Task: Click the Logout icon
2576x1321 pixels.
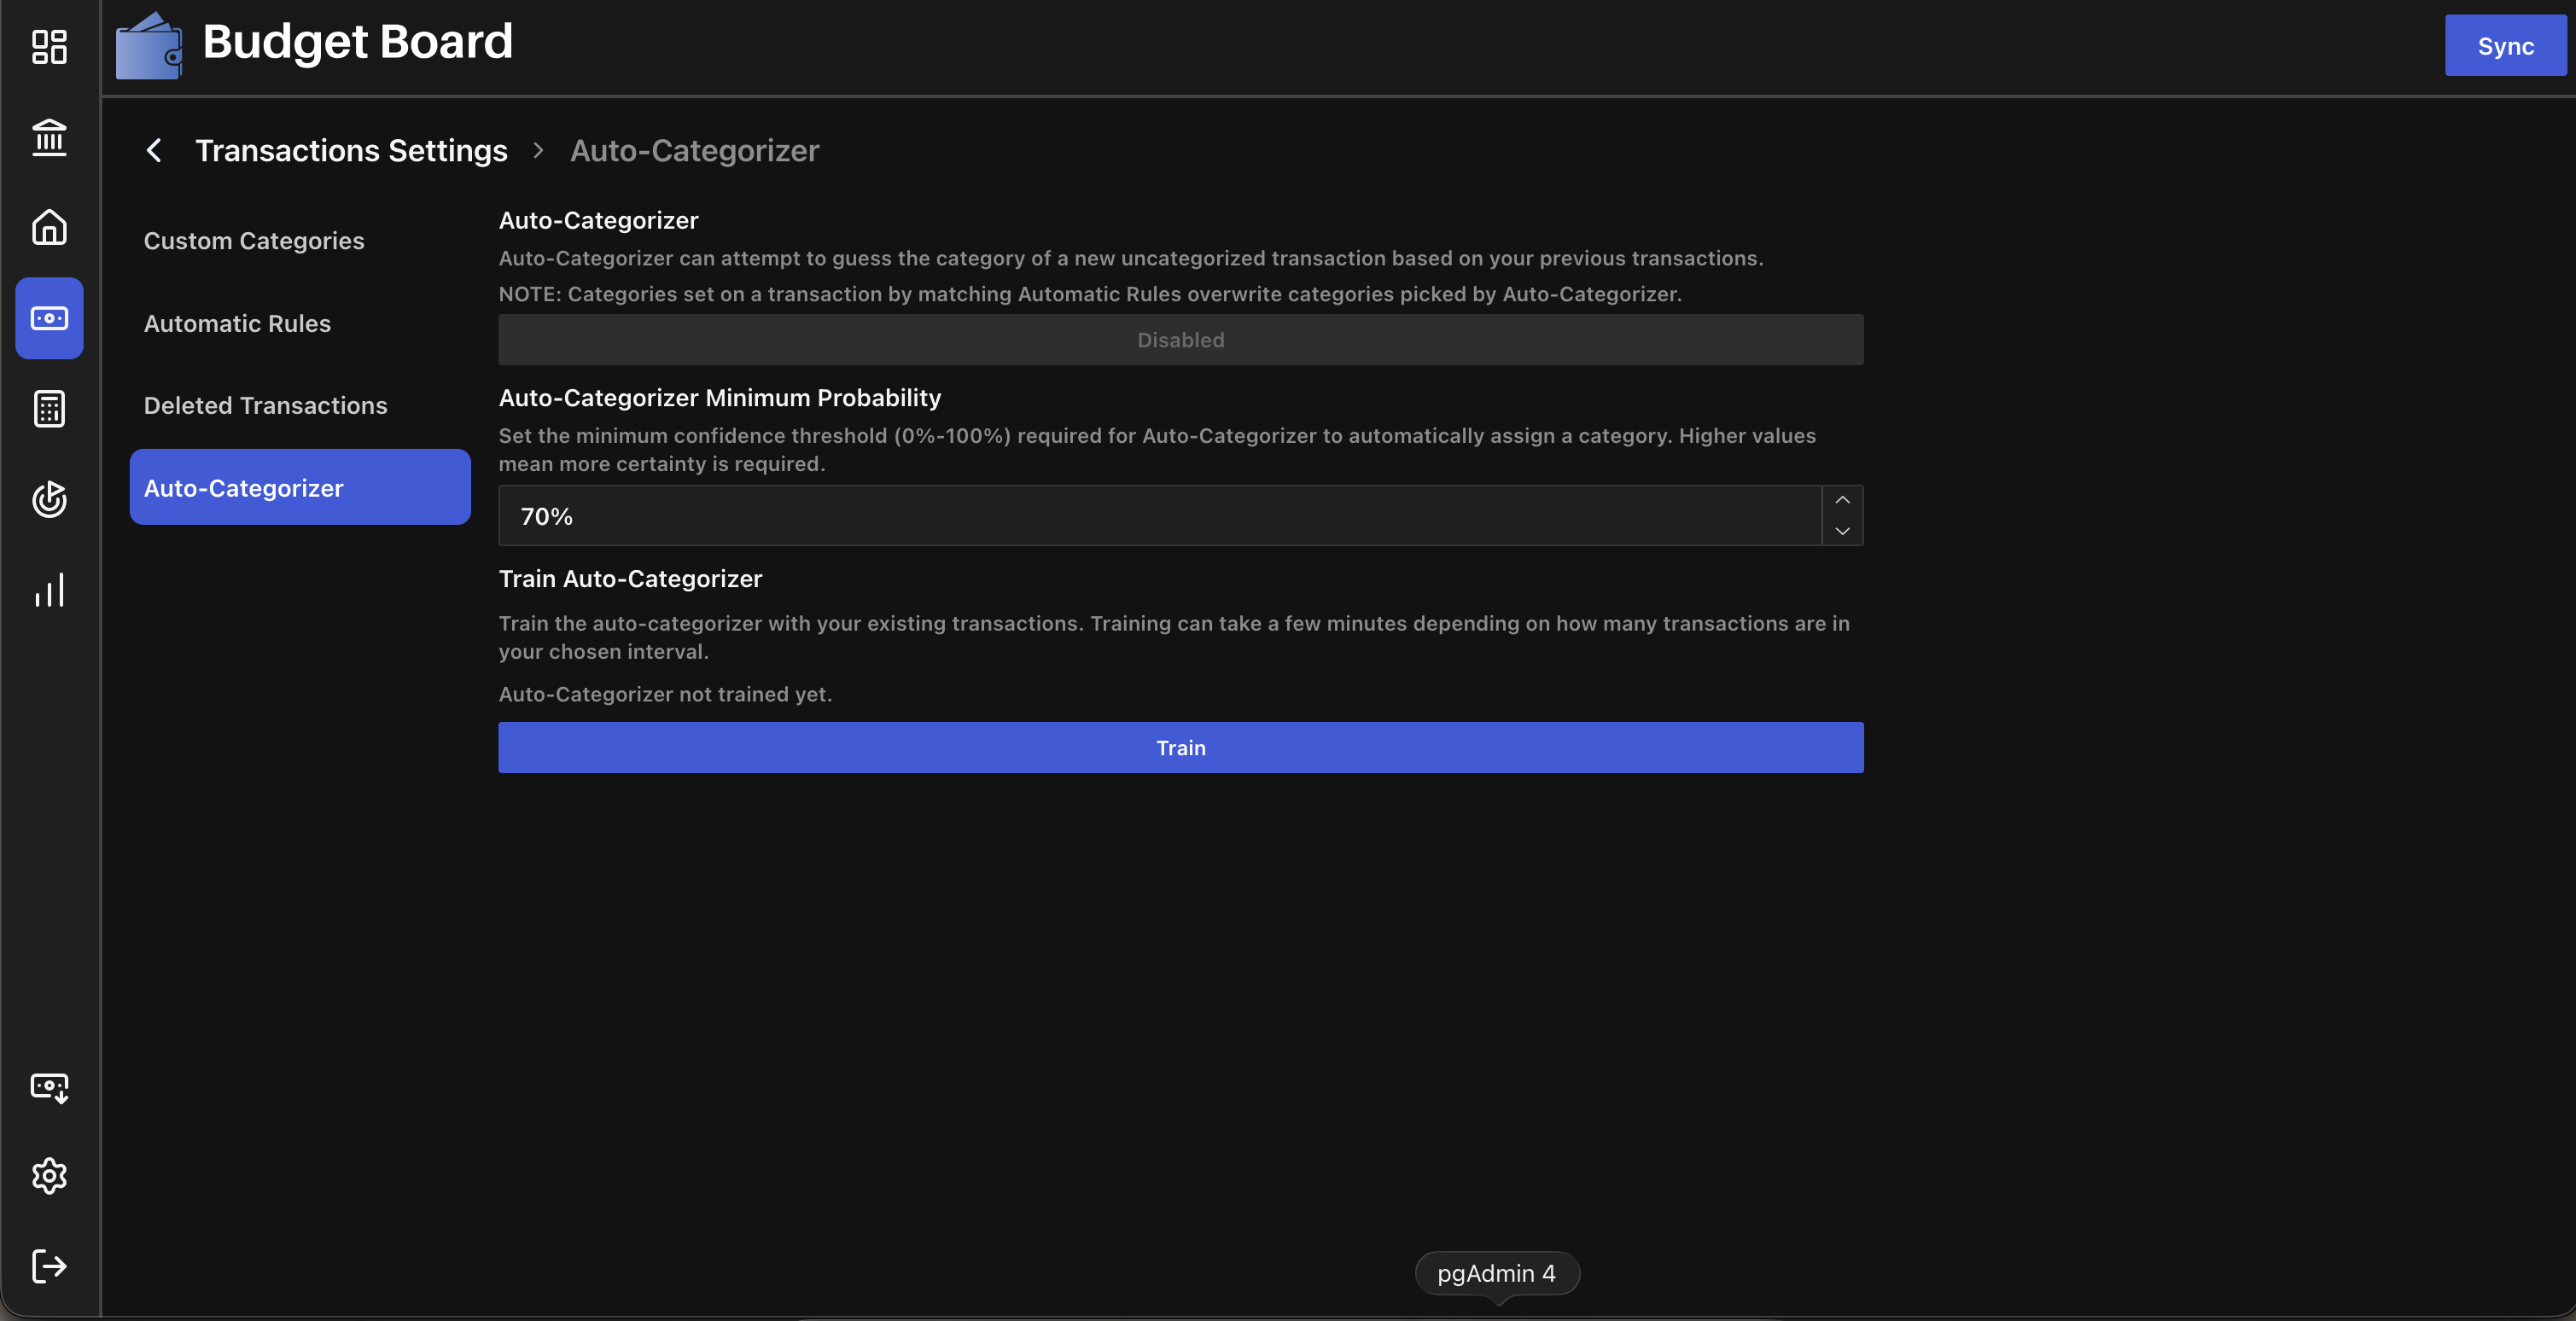Action: point(49,1266)
